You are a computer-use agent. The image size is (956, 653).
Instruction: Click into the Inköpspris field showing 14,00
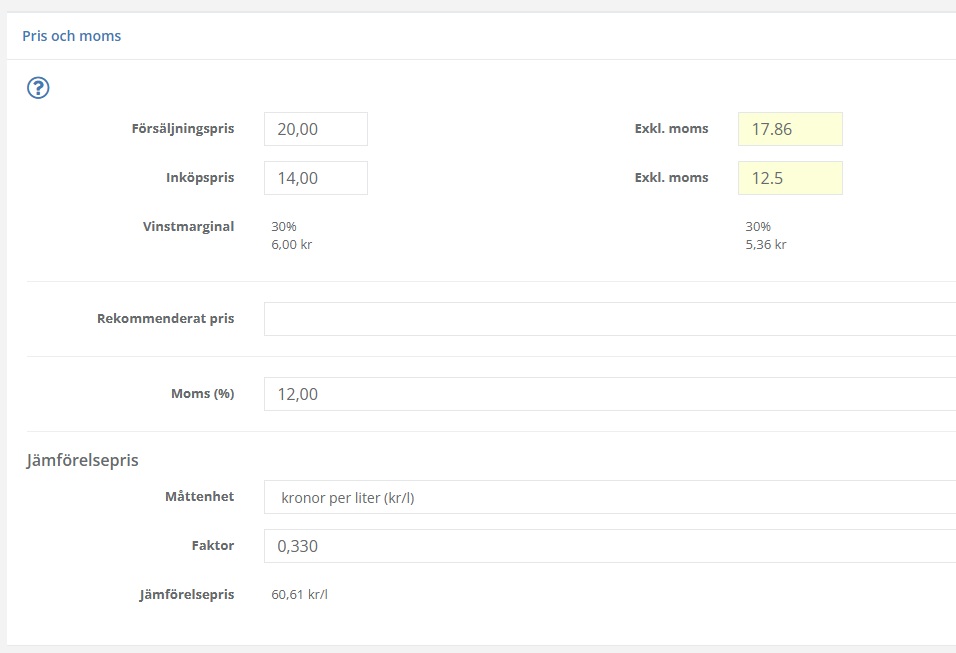pyautogui.click(x=316, y=178)
